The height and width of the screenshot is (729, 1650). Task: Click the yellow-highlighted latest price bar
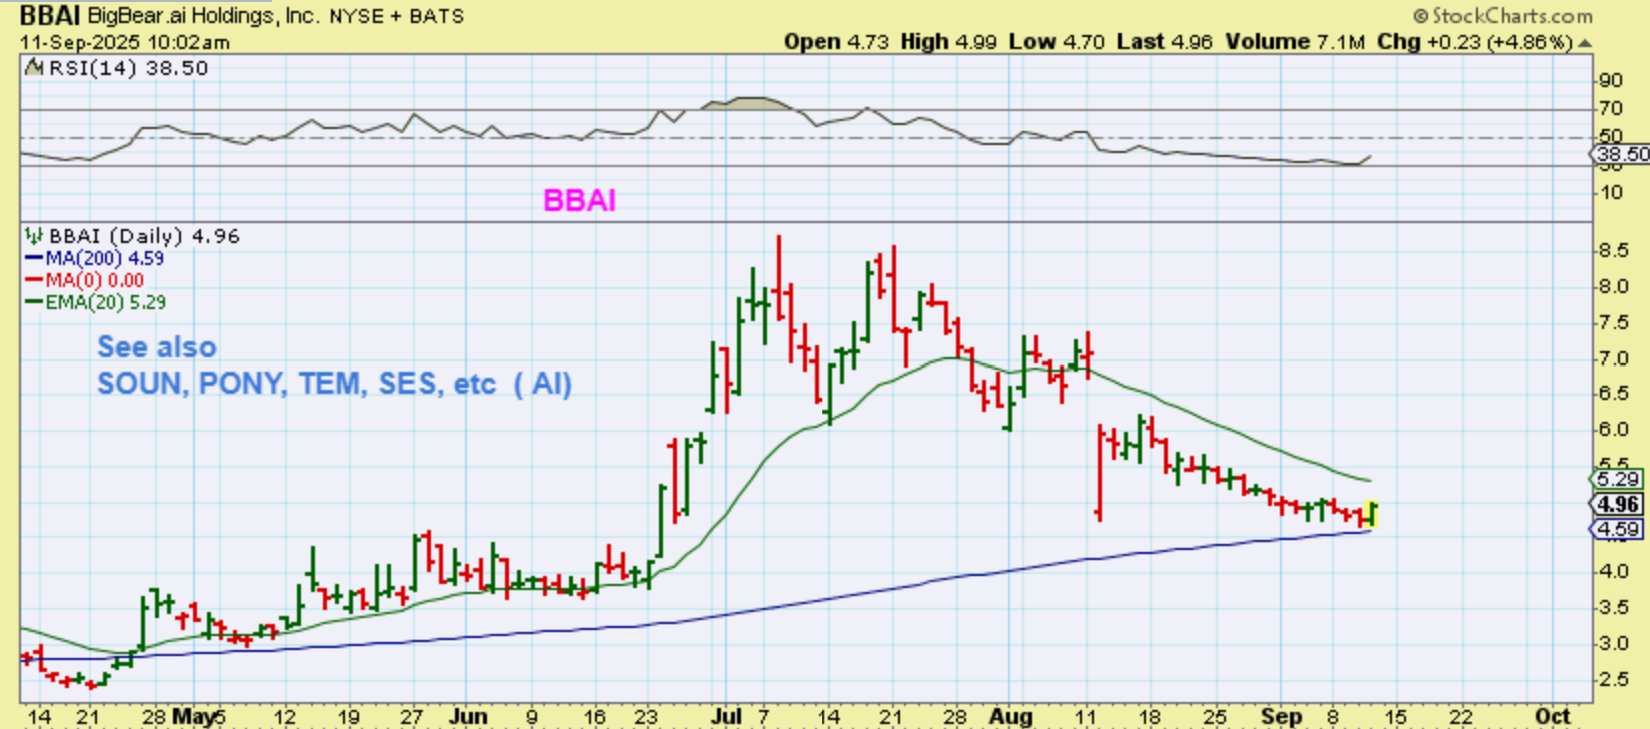1371,514
